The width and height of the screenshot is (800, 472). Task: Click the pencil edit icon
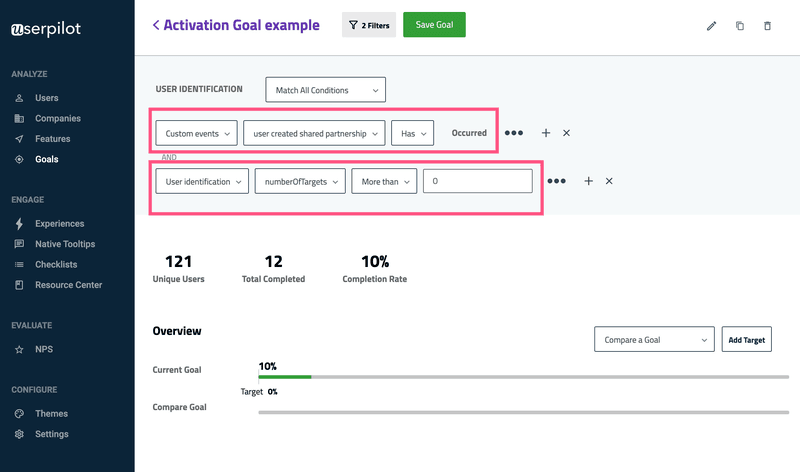coord(711,26)
